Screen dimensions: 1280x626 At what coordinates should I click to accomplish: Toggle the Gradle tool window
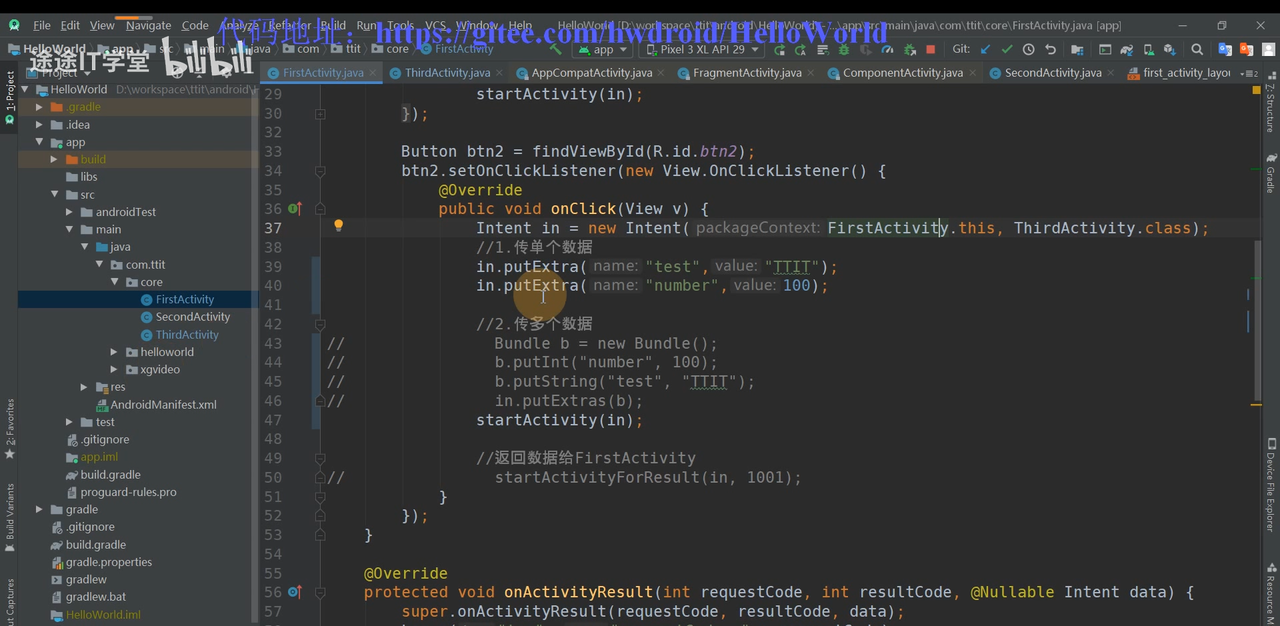point(1270,174)
